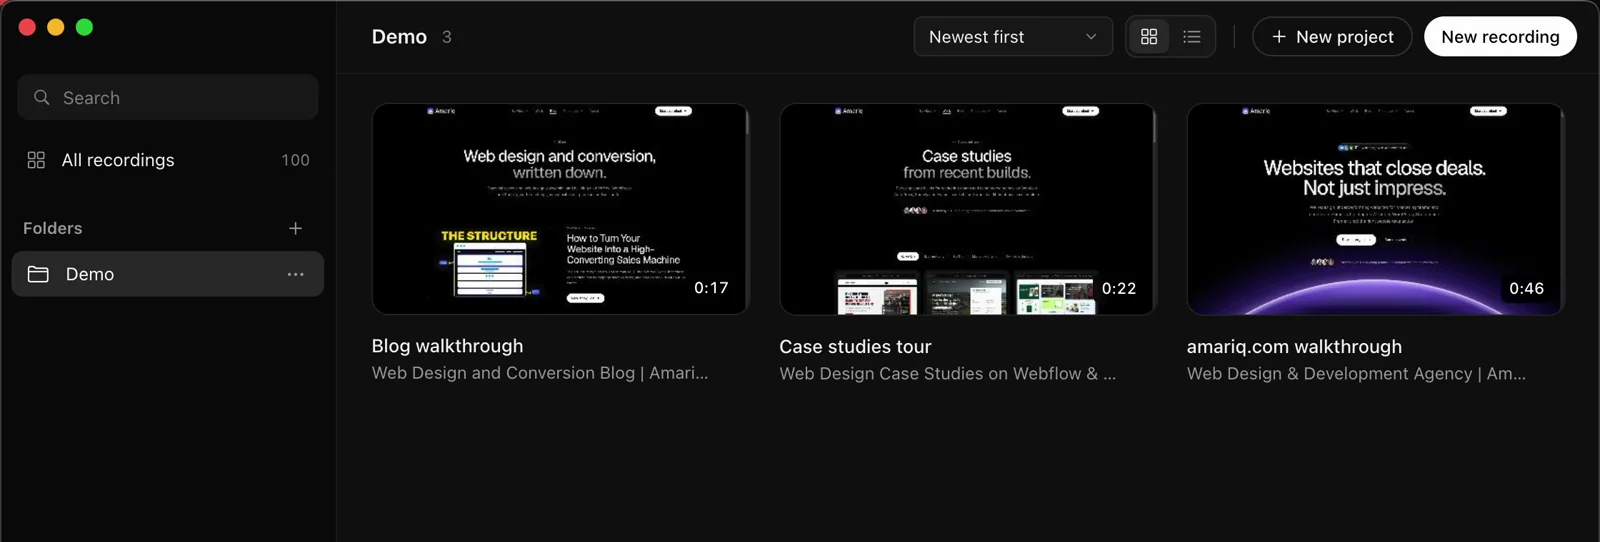Click the 0:17 duration badge
Screen dimensions: 1600x542
711,288
